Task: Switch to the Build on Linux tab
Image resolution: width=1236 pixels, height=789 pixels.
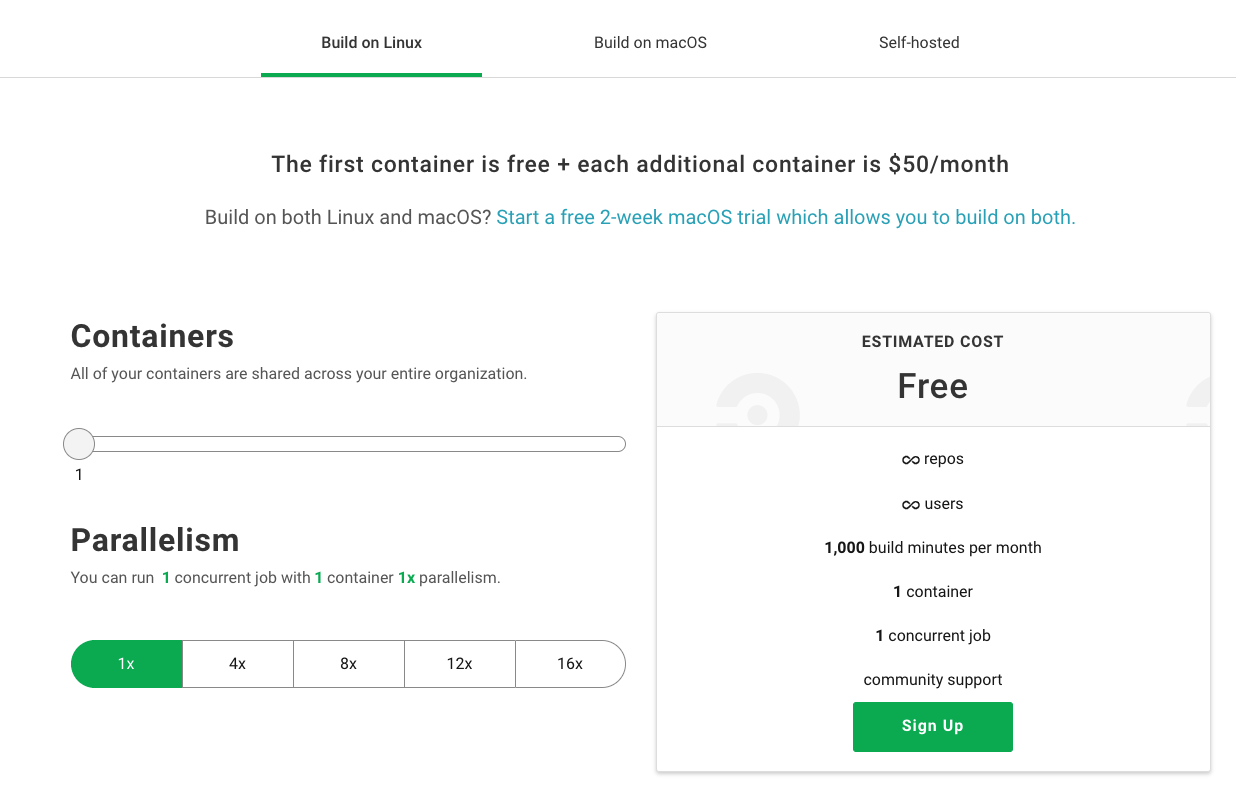Action: click(x=371, y=43)
